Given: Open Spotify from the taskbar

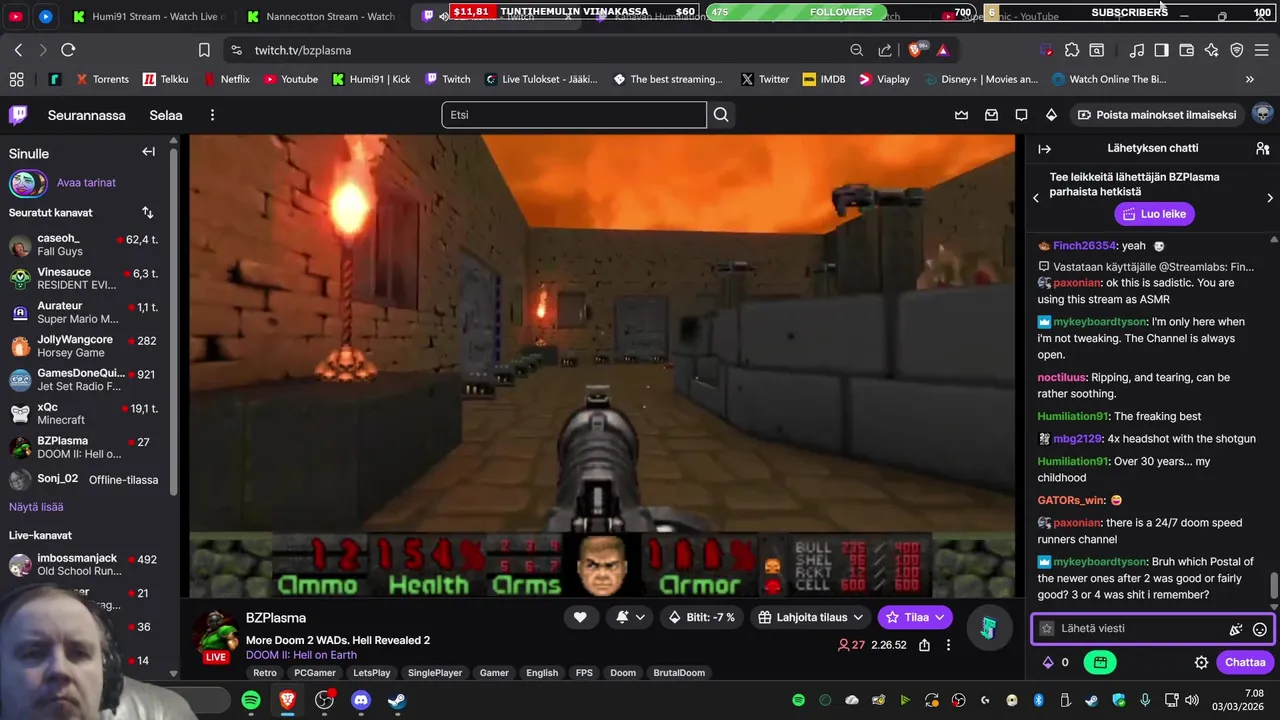Looking at the screenshot, I should (x=251, y=700).
